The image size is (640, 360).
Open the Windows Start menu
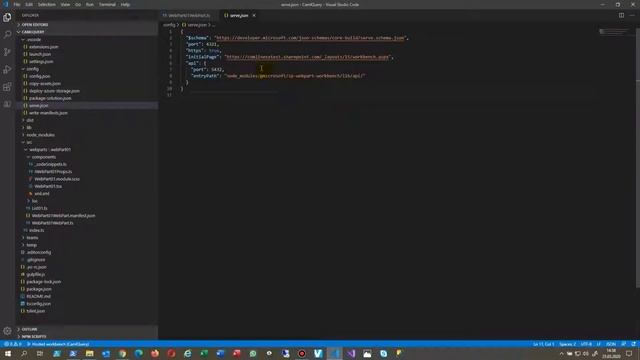[7, 353]
